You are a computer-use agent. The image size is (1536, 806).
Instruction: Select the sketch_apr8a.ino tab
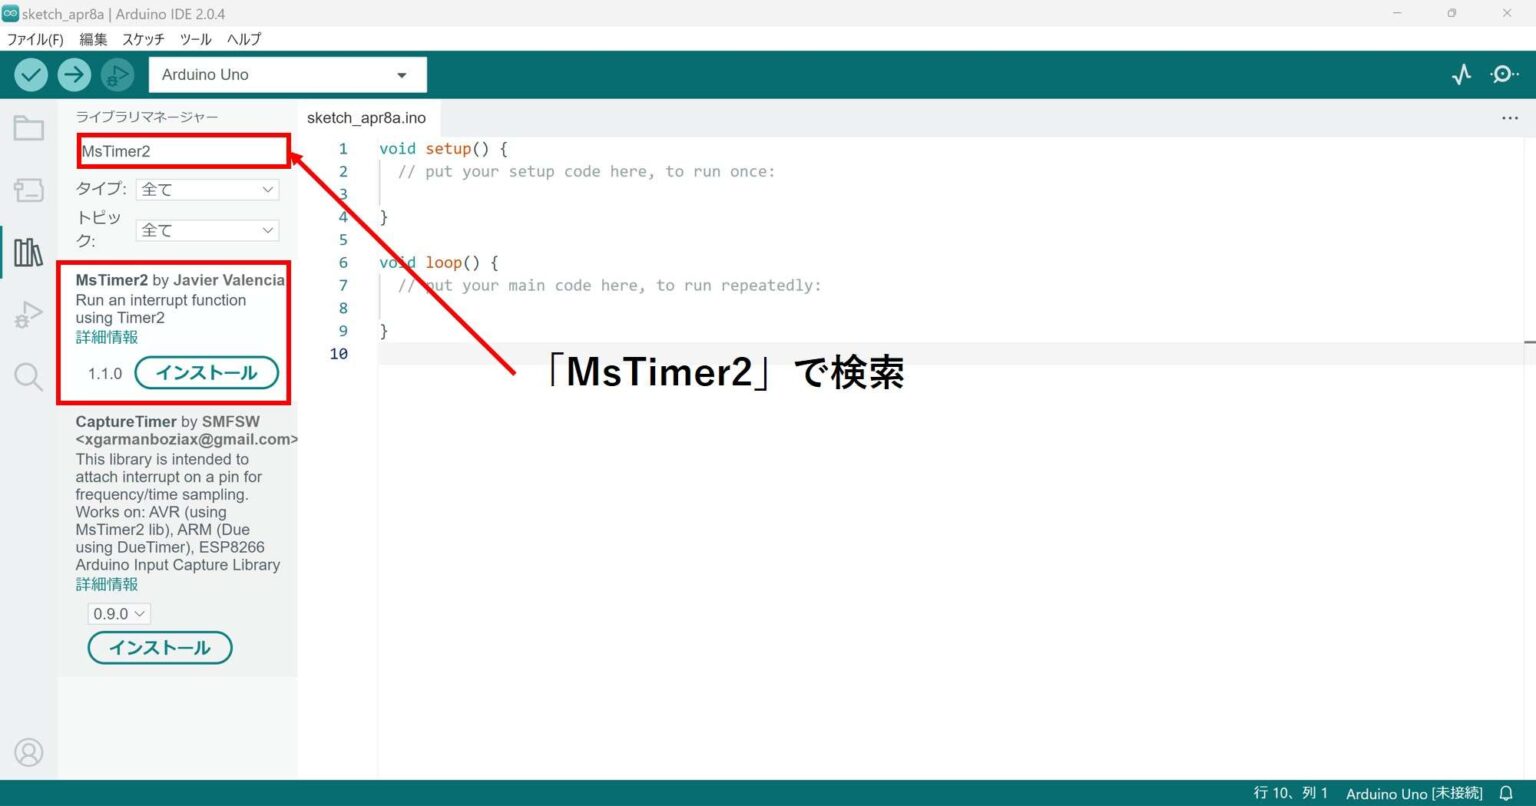tap(367, 118)
